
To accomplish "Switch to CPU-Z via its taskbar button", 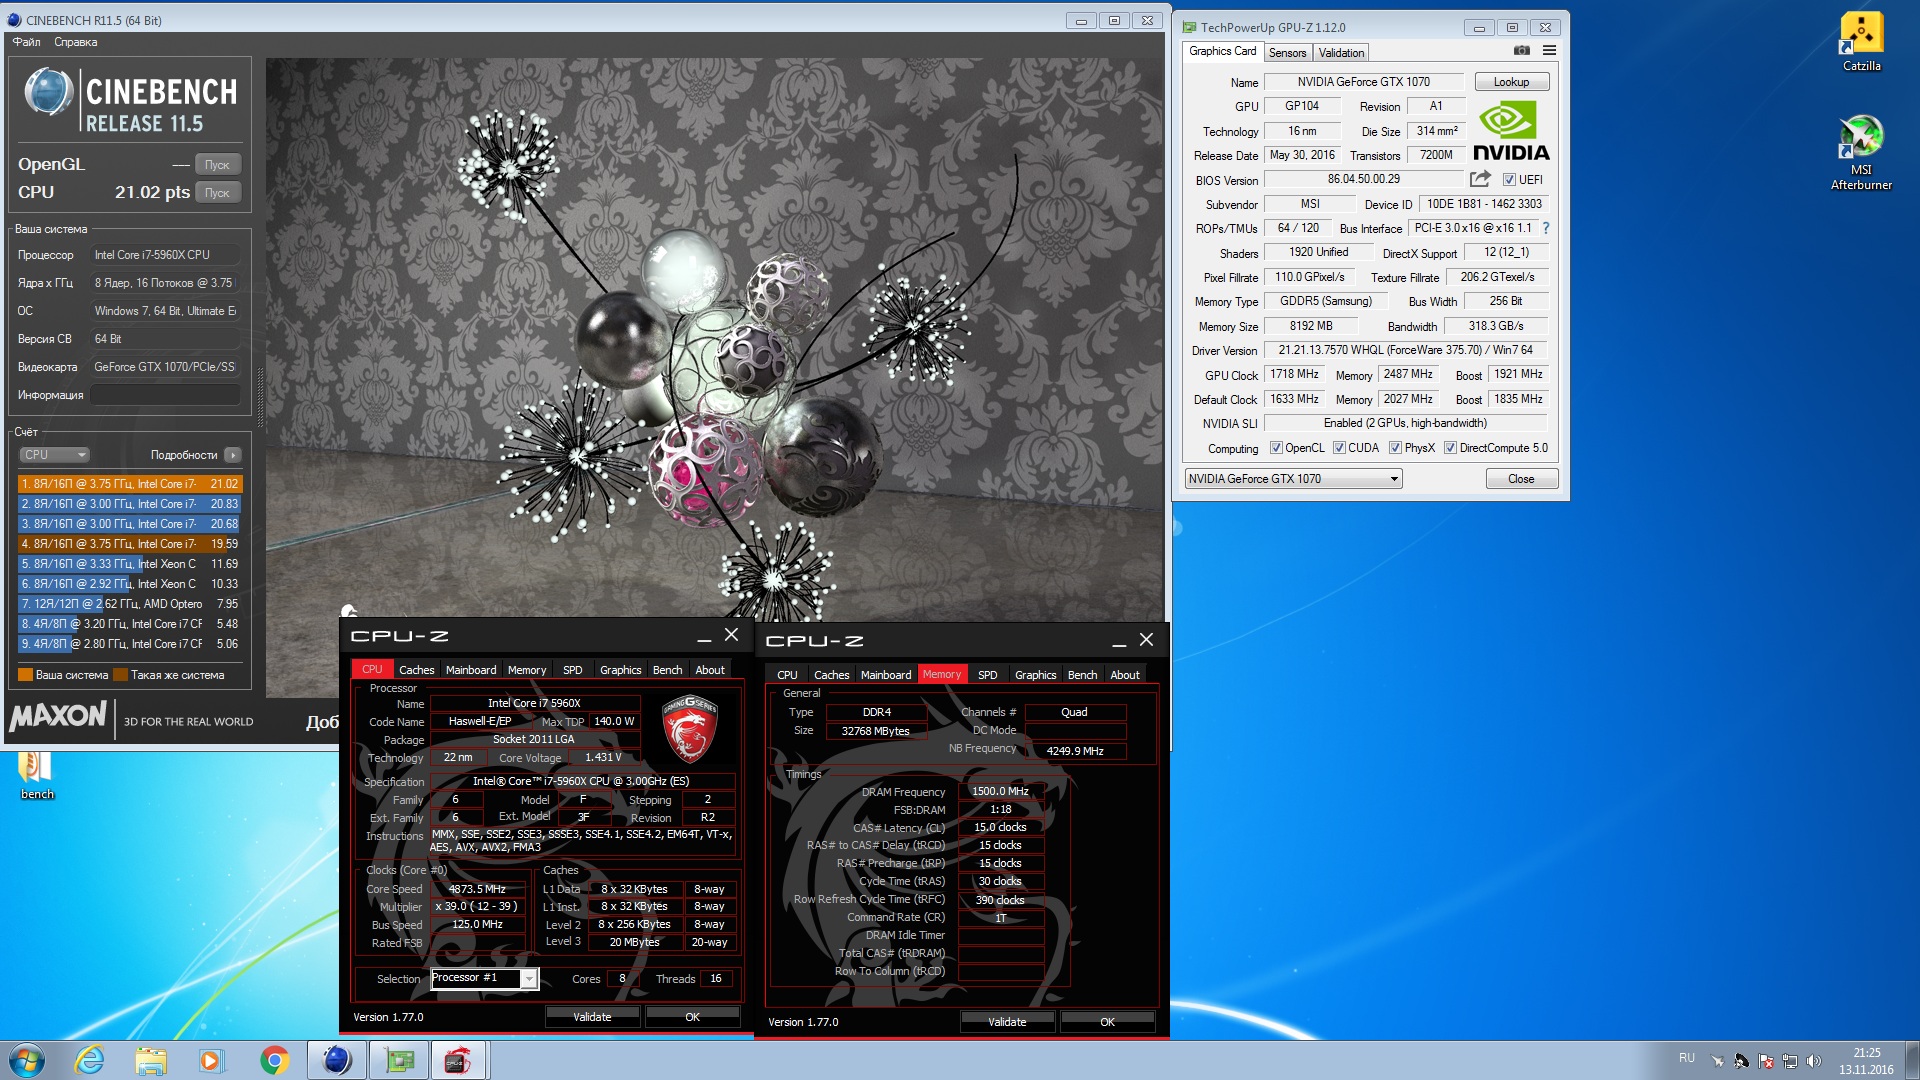I will point(460,1060).
